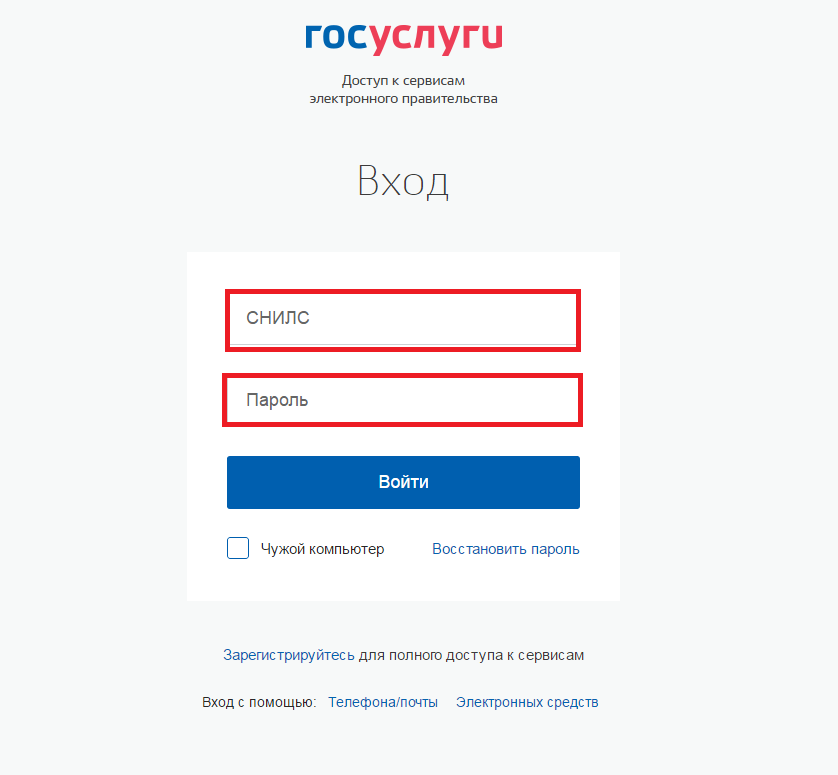Image resolution: width=838 pixels, height=775 pixels.
Task: Follow the Зарегистрируйтесь registration link
Action: [x=289, y=655]
